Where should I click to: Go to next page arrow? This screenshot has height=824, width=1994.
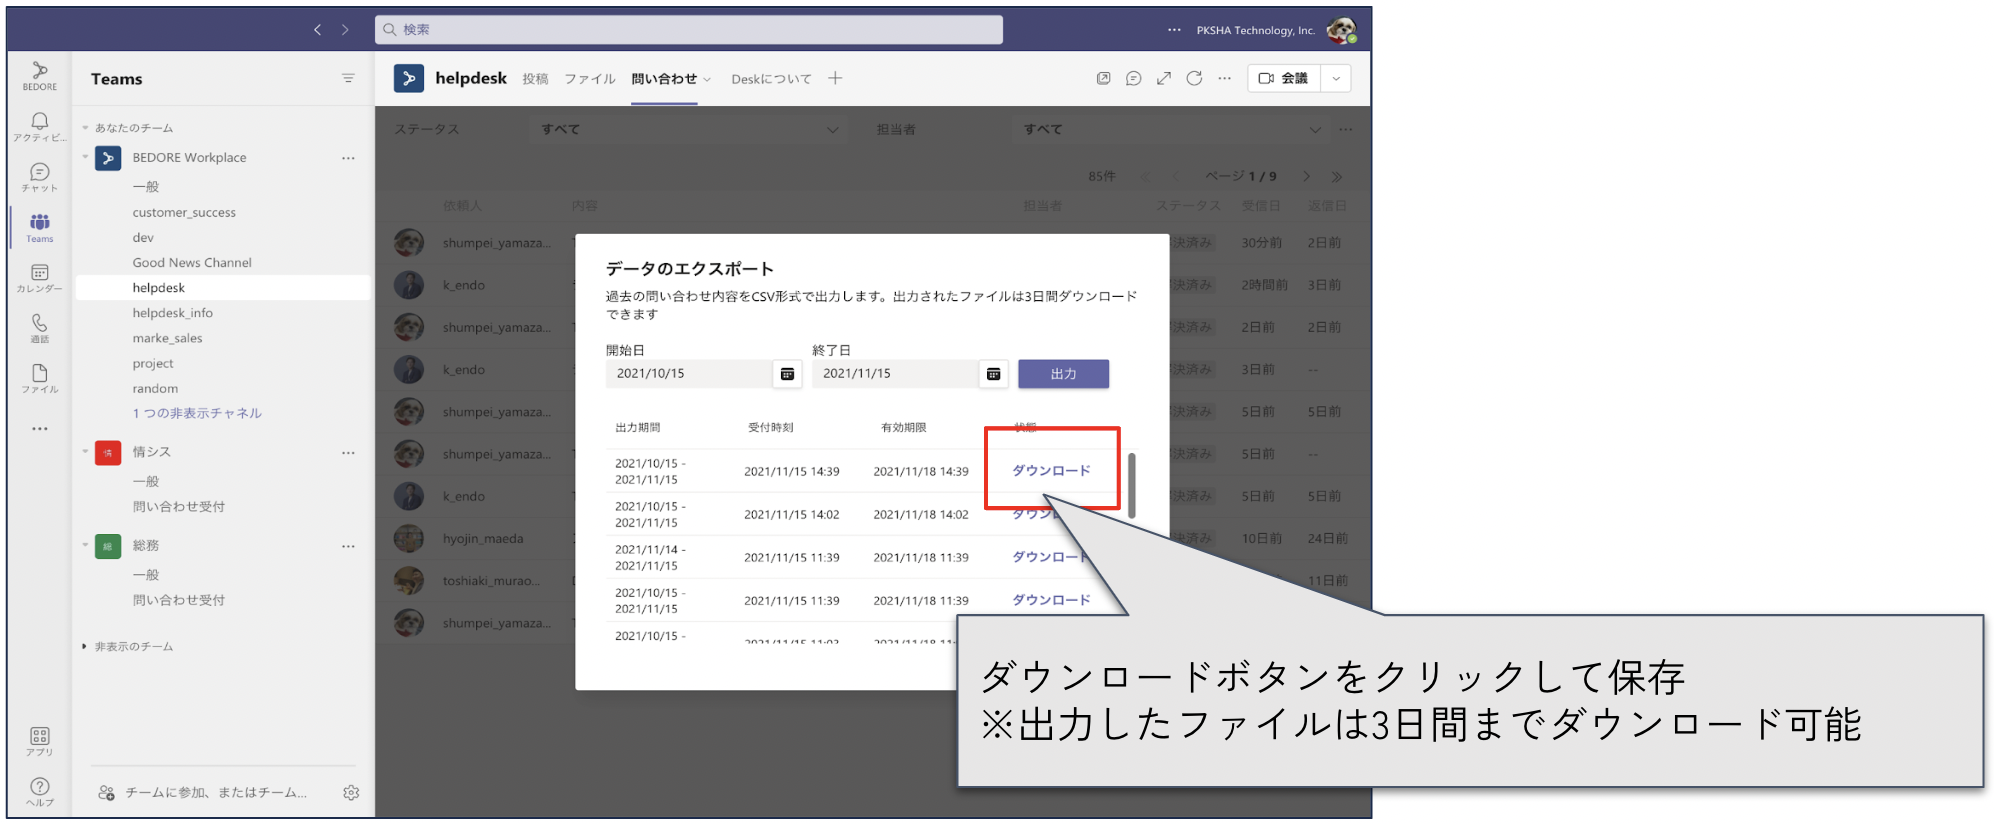coord(1306,176)
